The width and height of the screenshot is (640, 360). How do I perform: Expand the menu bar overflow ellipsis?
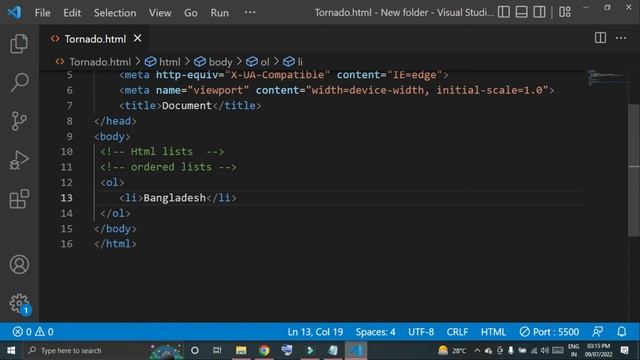[x=250, y=13]
